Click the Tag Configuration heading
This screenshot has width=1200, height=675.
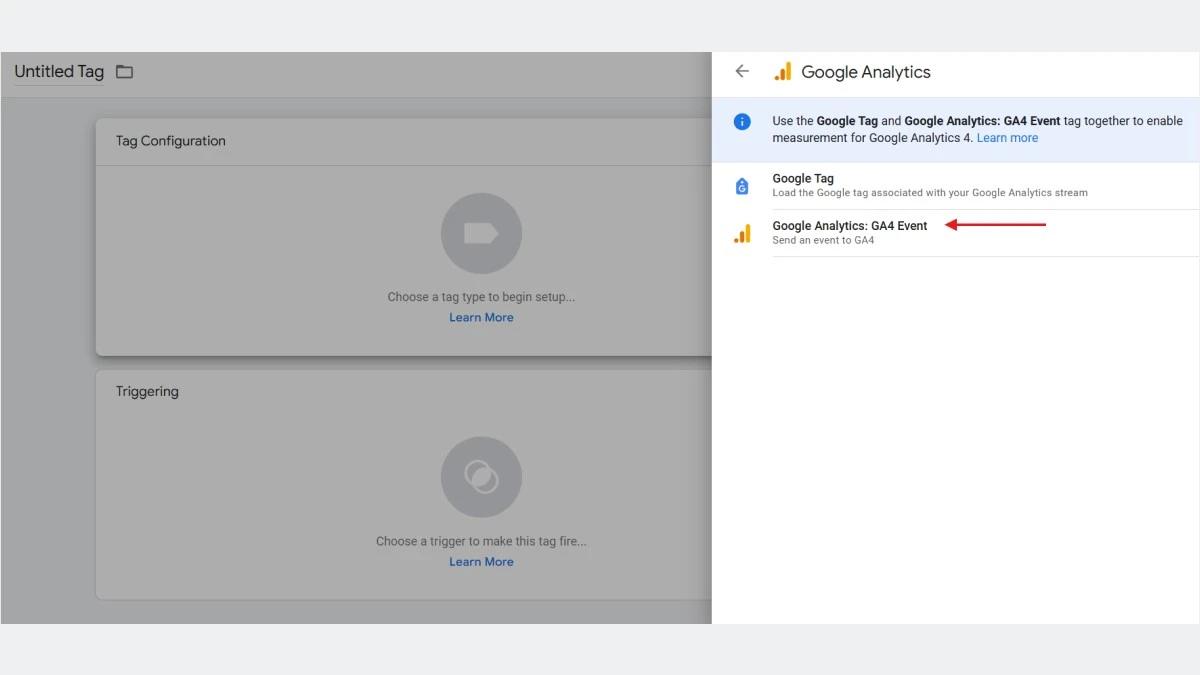click(171, 141)
